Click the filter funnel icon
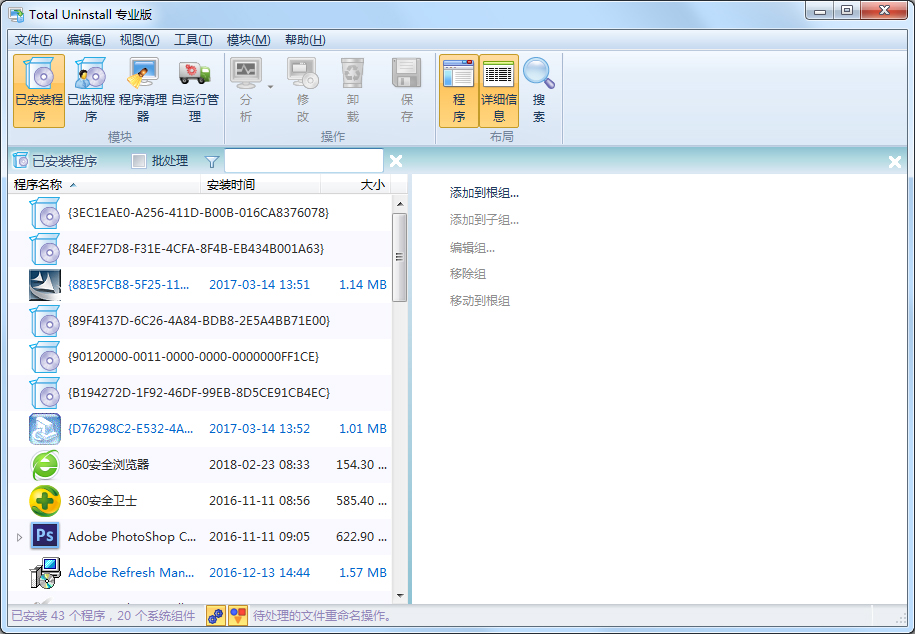The image size is (915, 634). click(x=212, y=162)
